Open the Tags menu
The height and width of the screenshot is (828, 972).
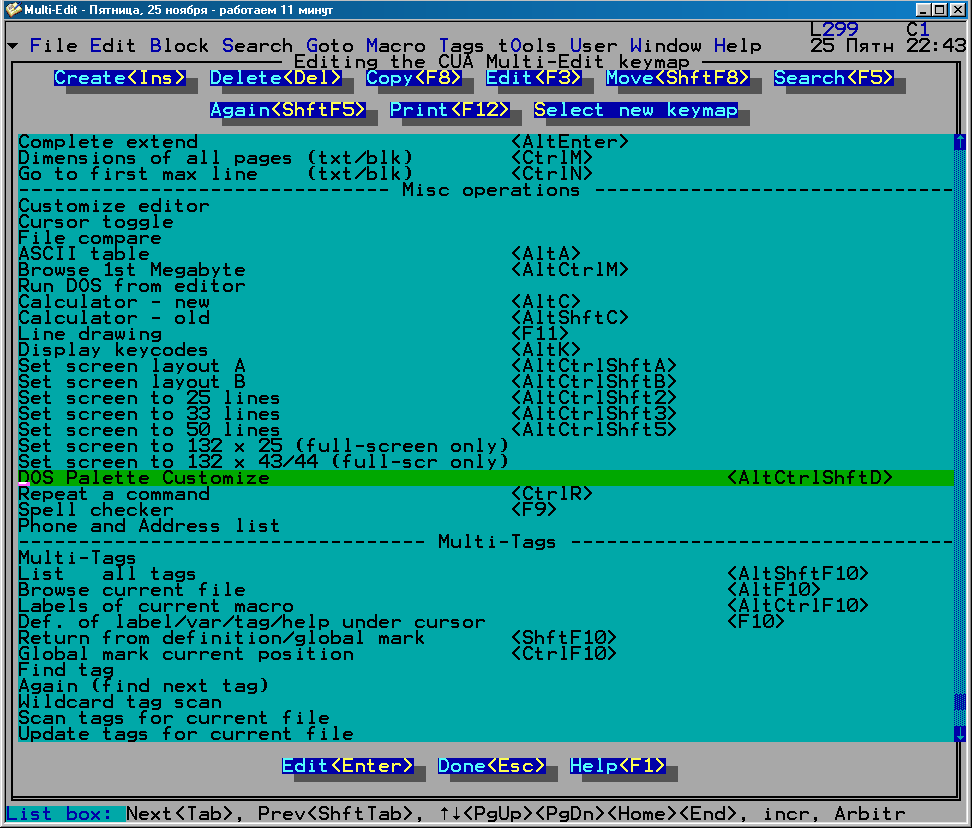(x=462, y=46)
